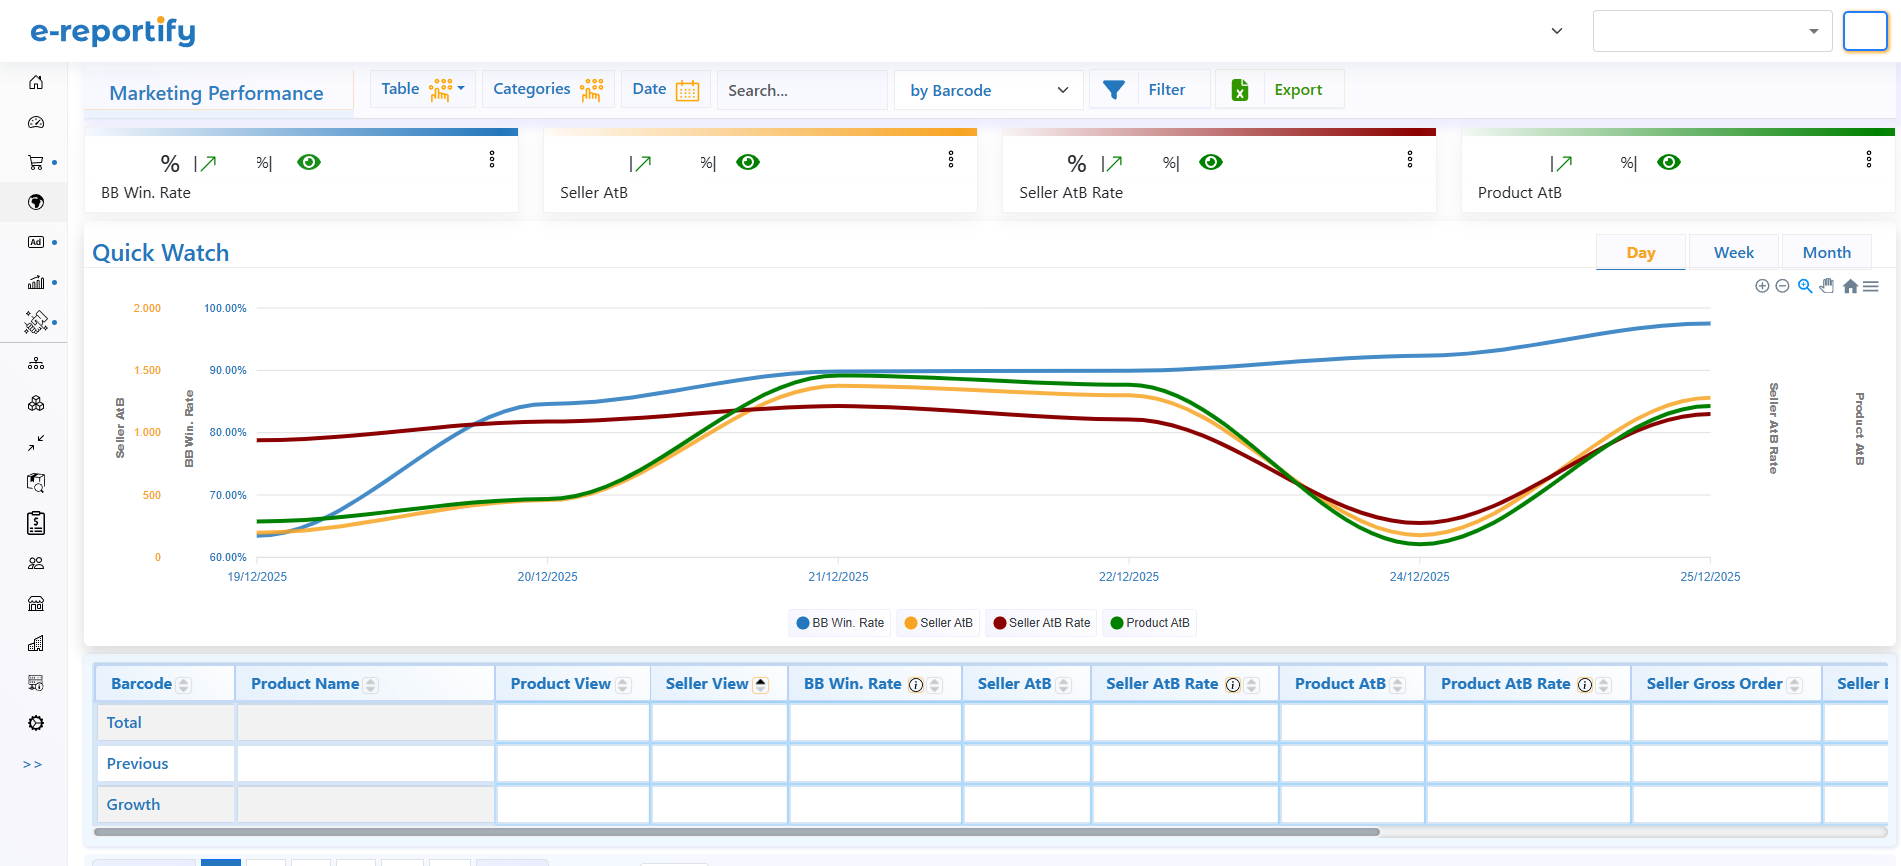
Task: Open settings gear in sidebar
Action: (36, 723)
